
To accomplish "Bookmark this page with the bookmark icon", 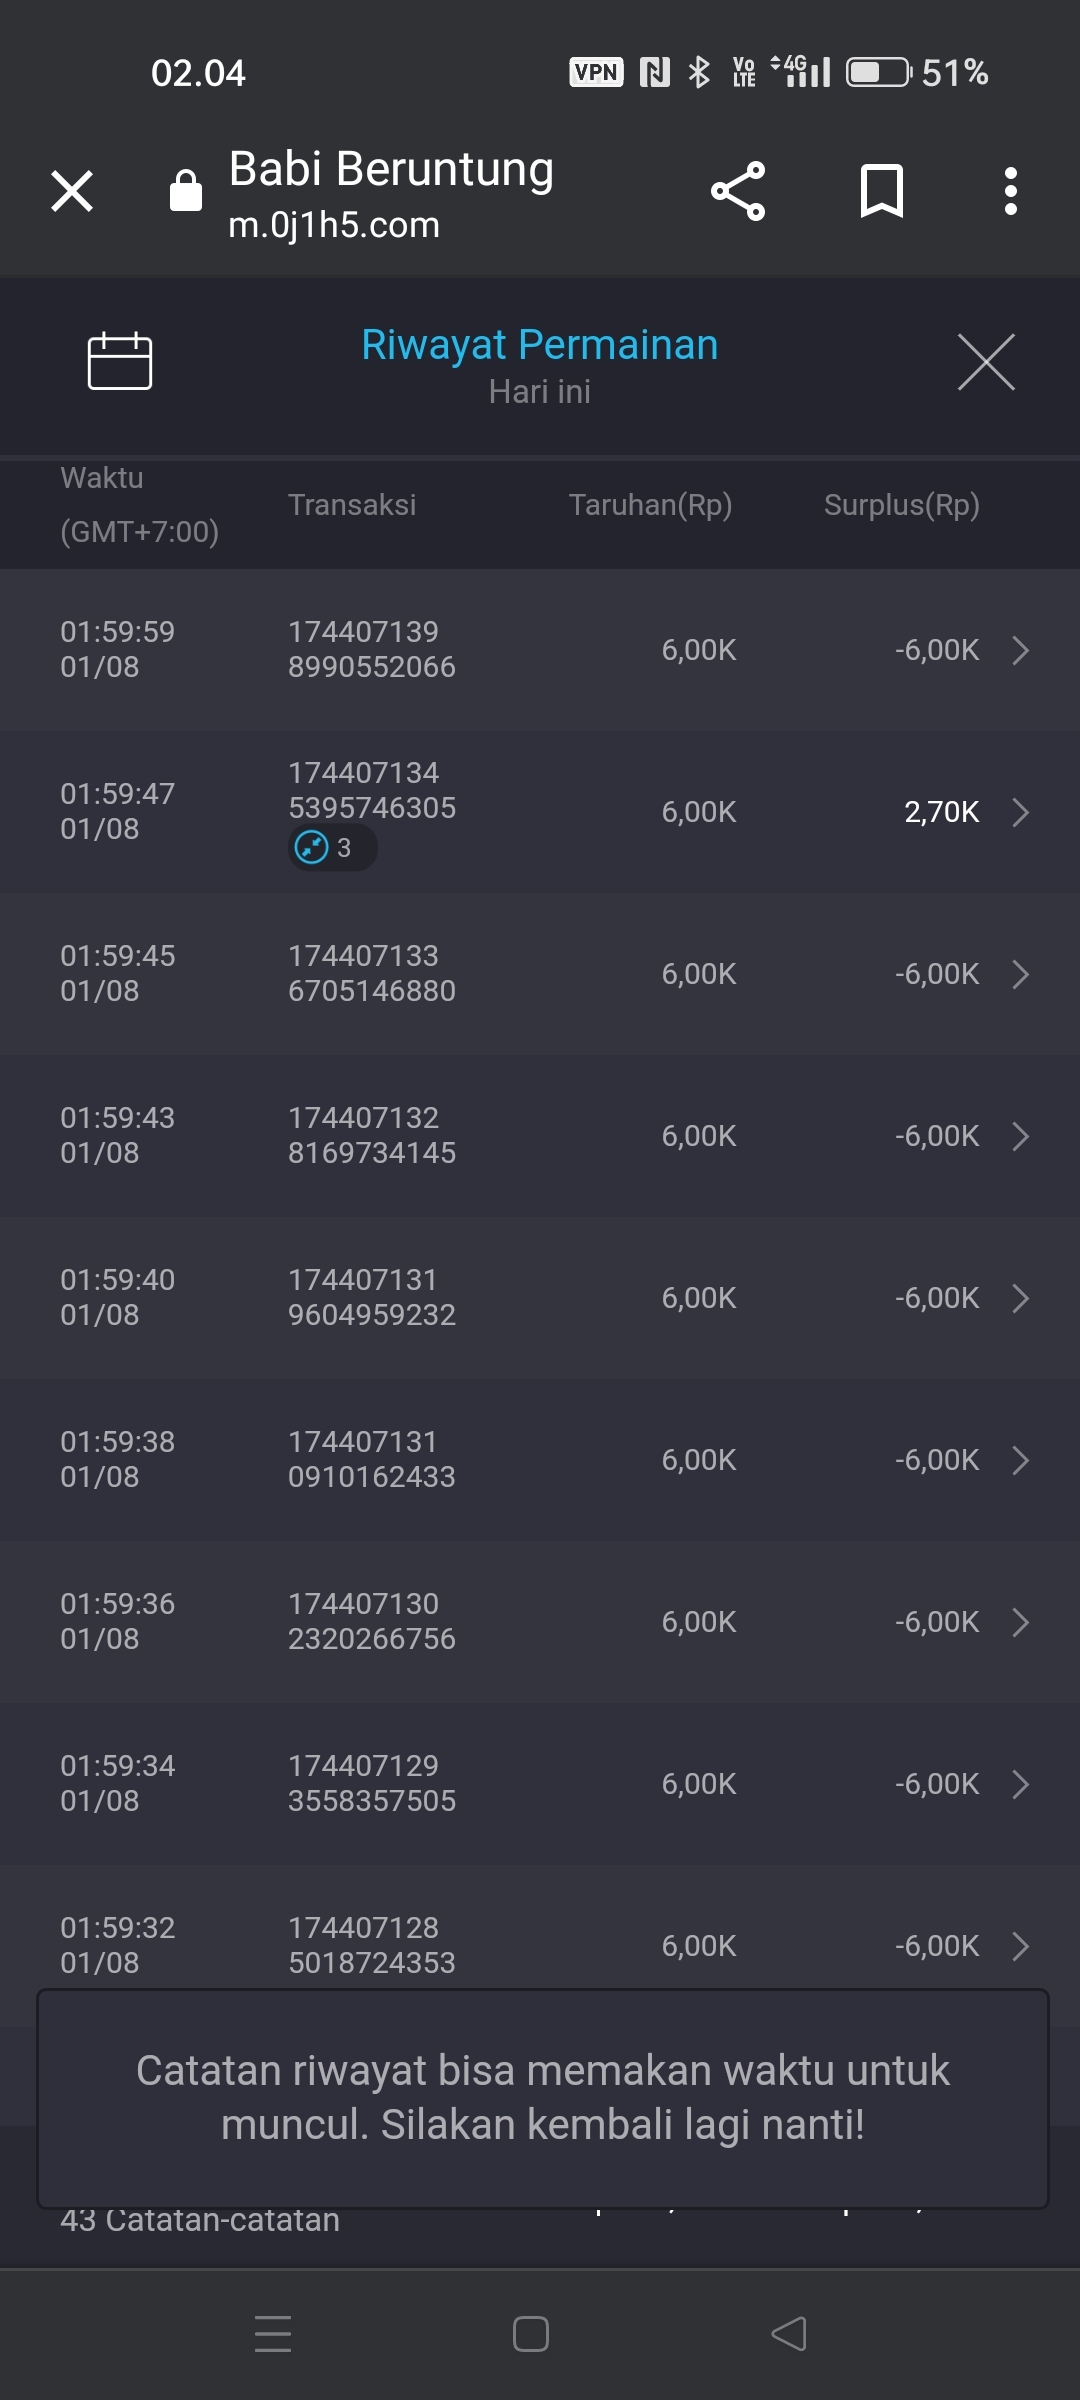I will (882, 191).
